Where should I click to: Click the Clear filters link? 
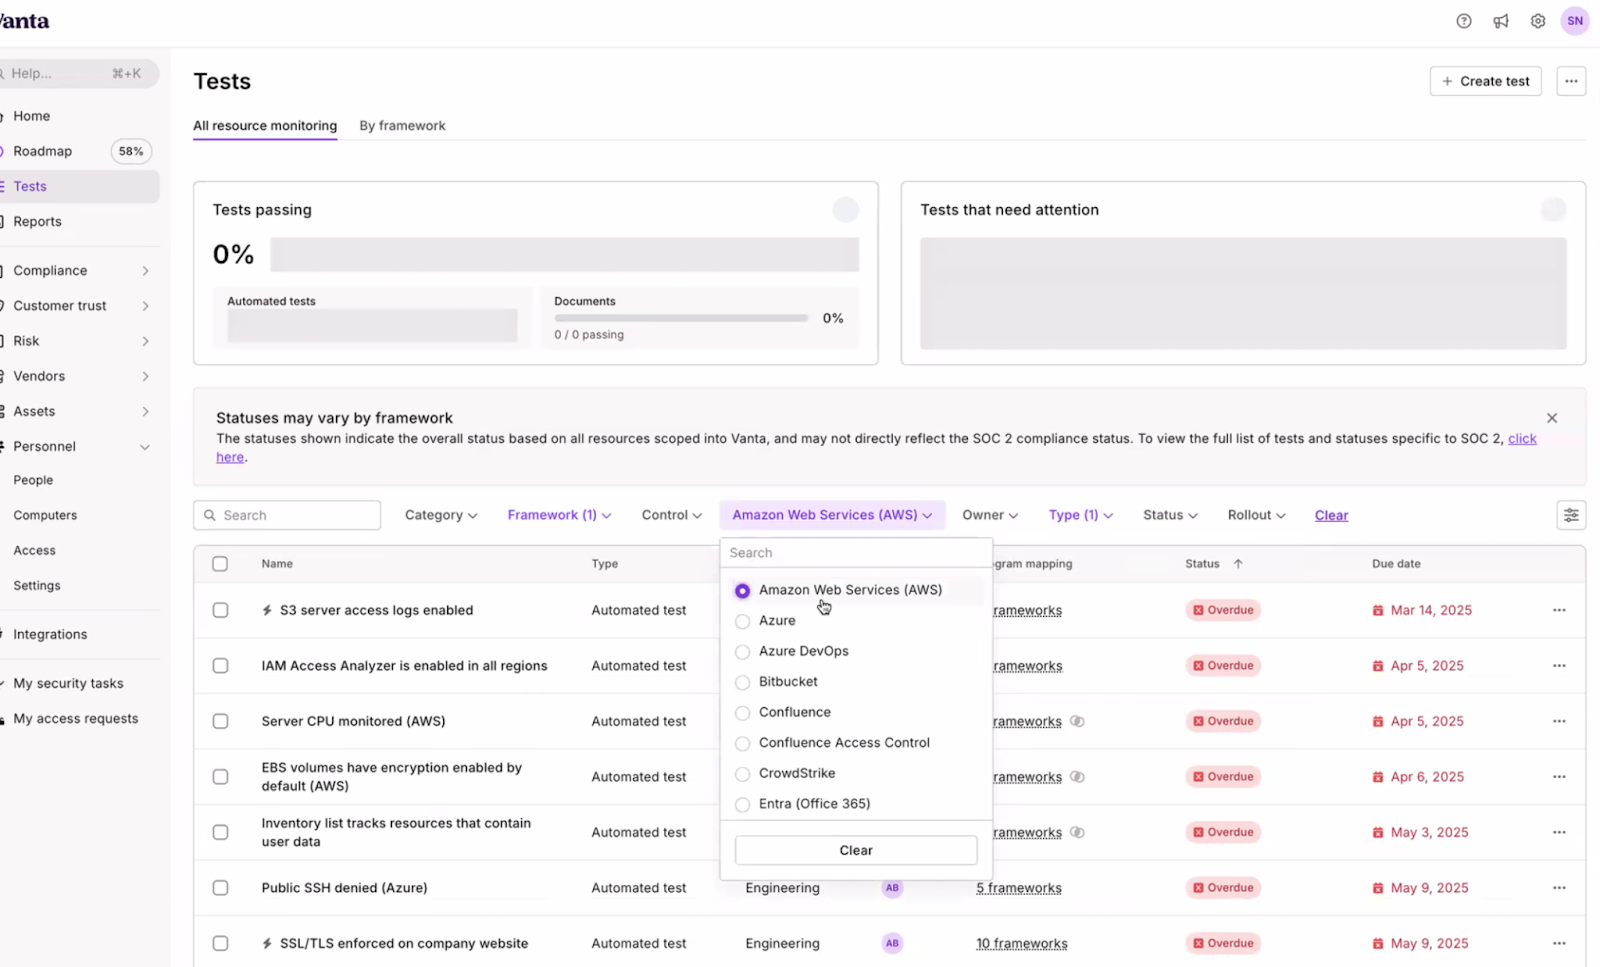tap(1331, 515)
